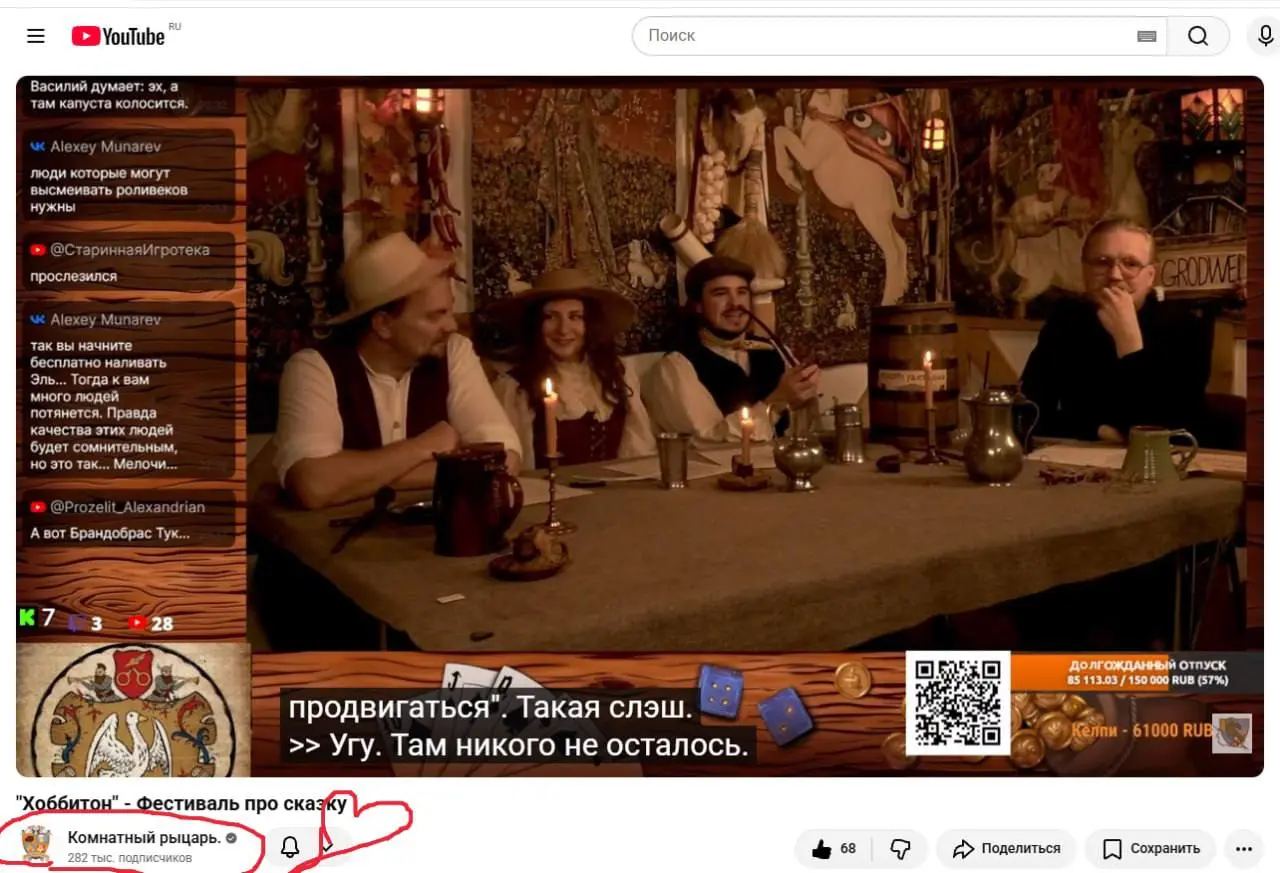Open the three-dot more actions menu
This screenshot has height=873, width=1280.
[x=1244, y=849]
